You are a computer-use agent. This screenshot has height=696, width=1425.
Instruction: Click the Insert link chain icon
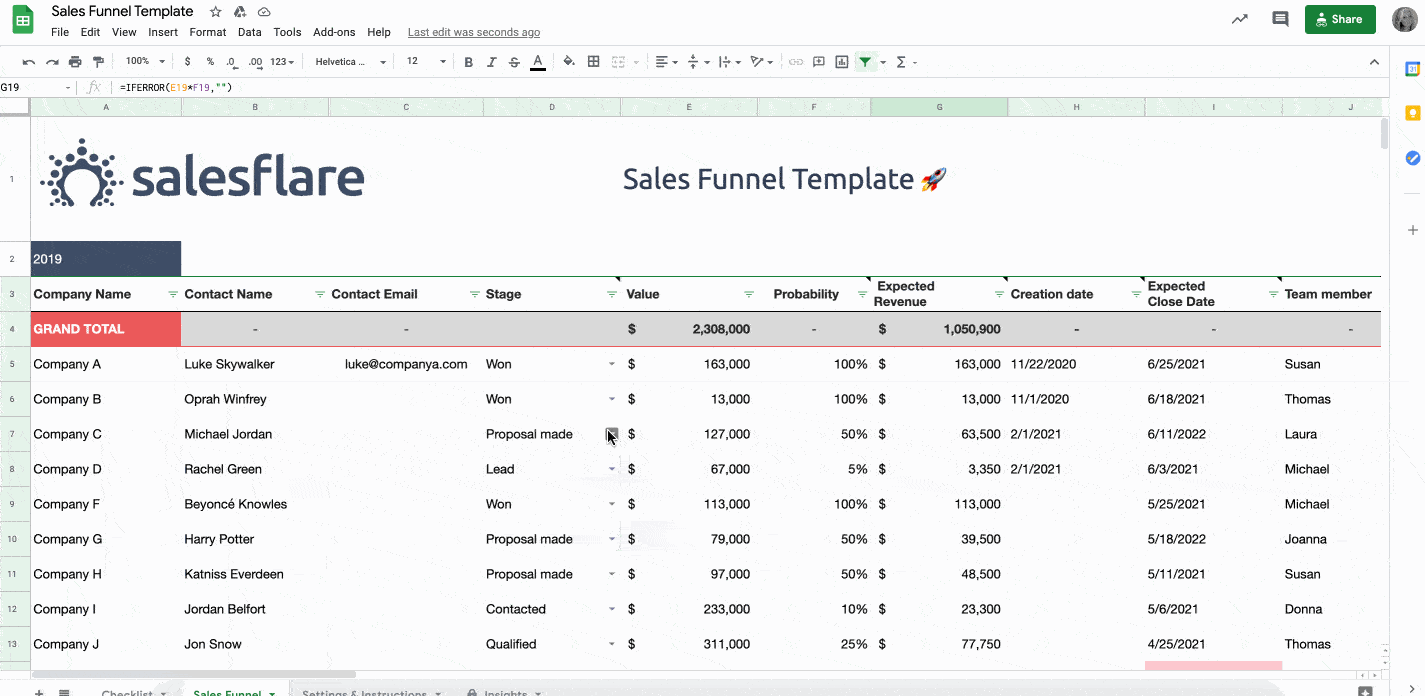pos(796,62)
